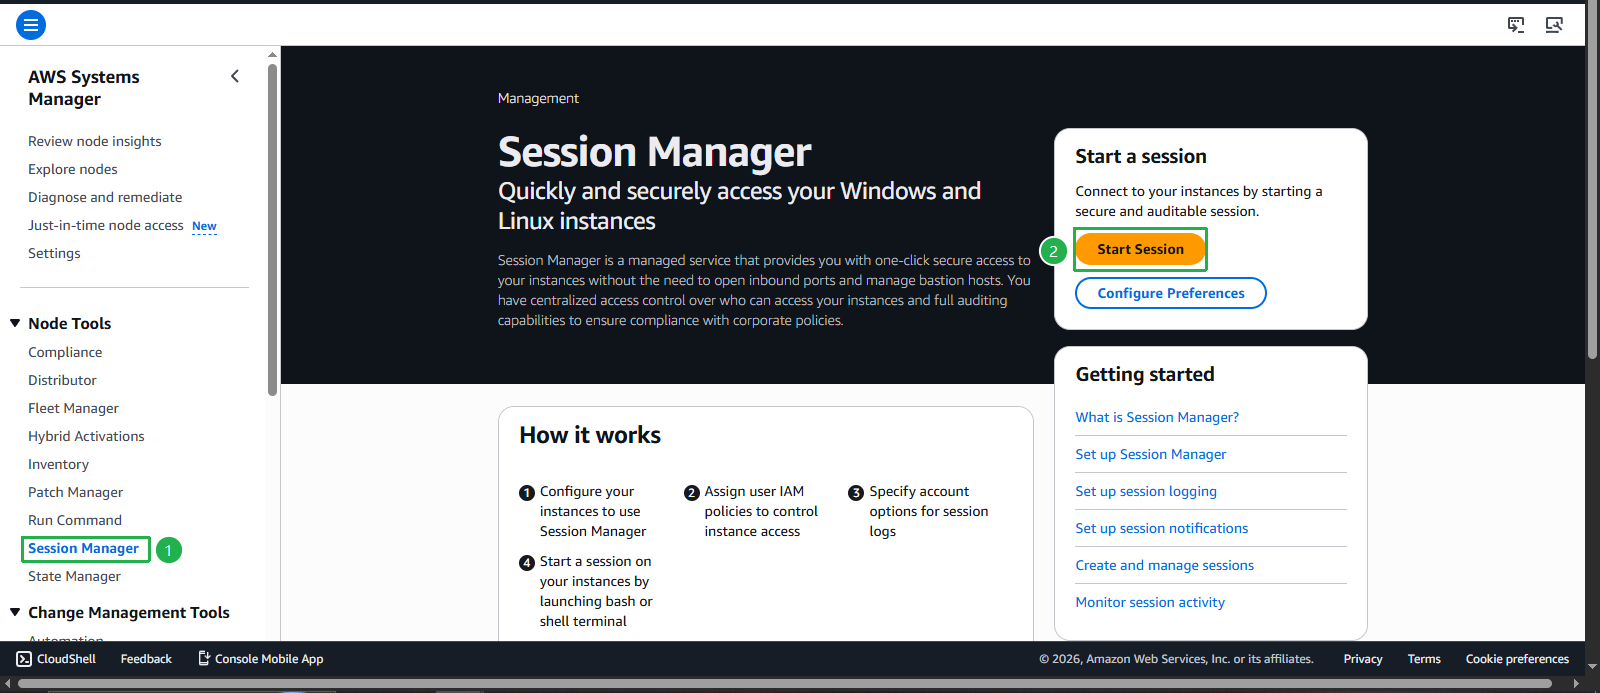The height and width of the screenshot is (693, 1600).
Task: Open Console Mobile App link
Action: (x=260, y=659)
